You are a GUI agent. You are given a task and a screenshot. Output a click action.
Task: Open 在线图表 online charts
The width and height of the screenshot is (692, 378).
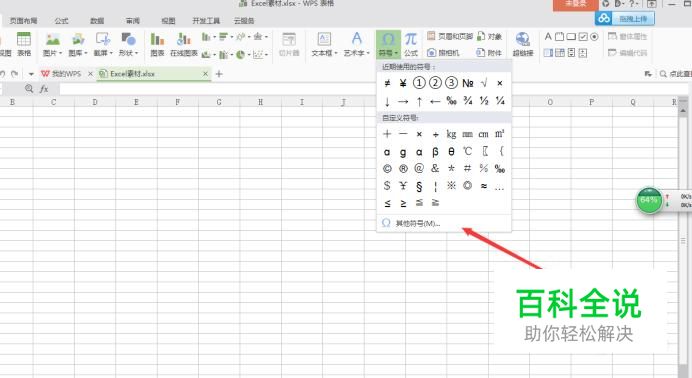184,44
